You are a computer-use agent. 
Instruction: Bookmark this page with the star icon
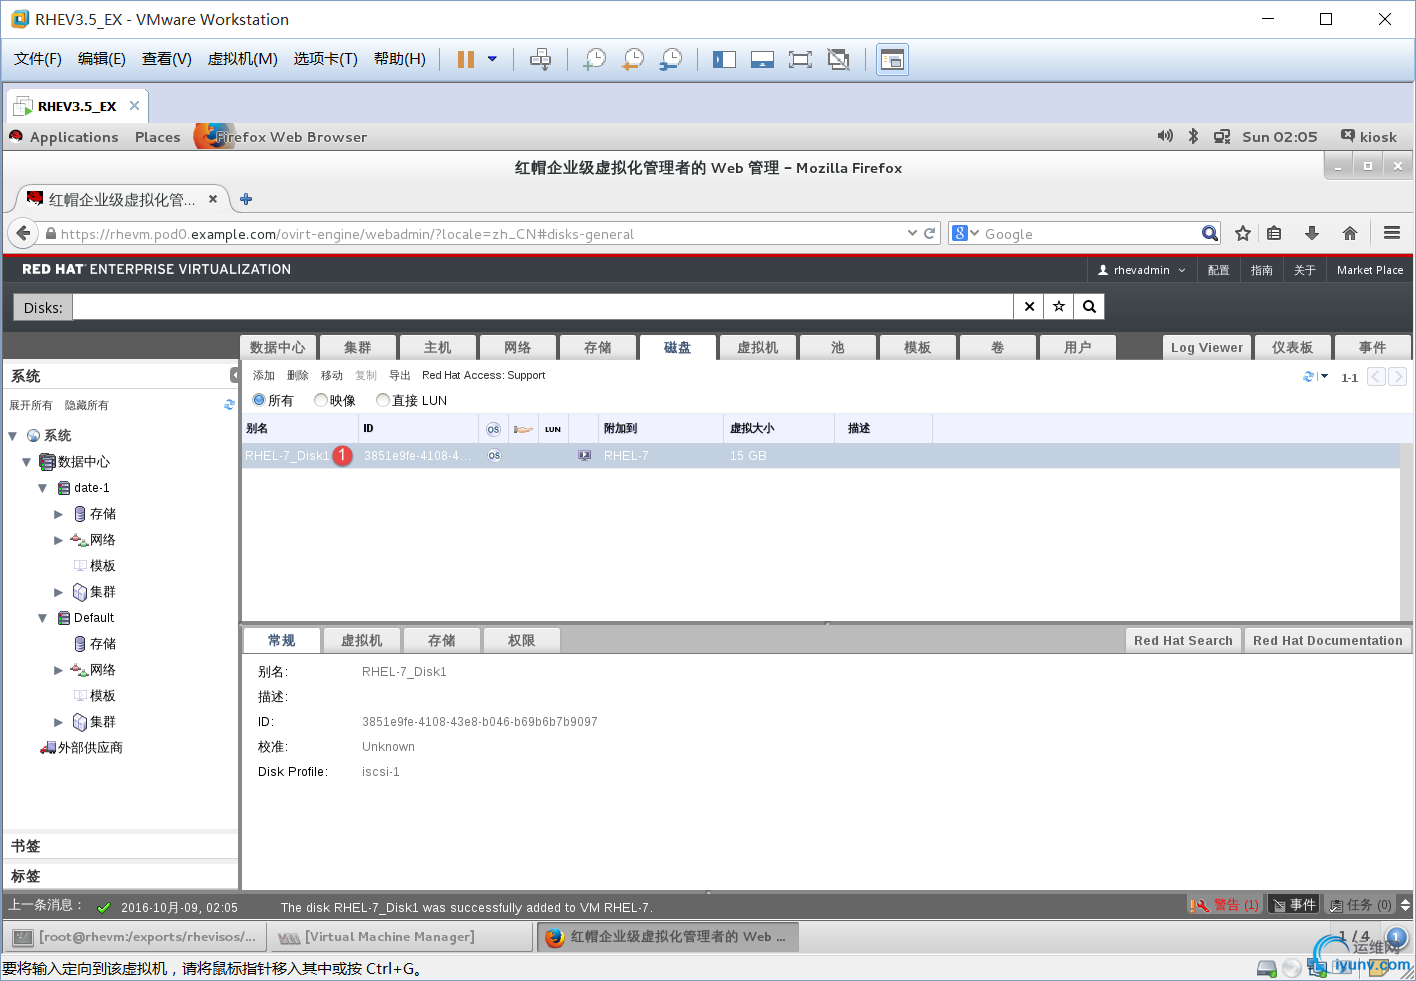pos(1243,233)
